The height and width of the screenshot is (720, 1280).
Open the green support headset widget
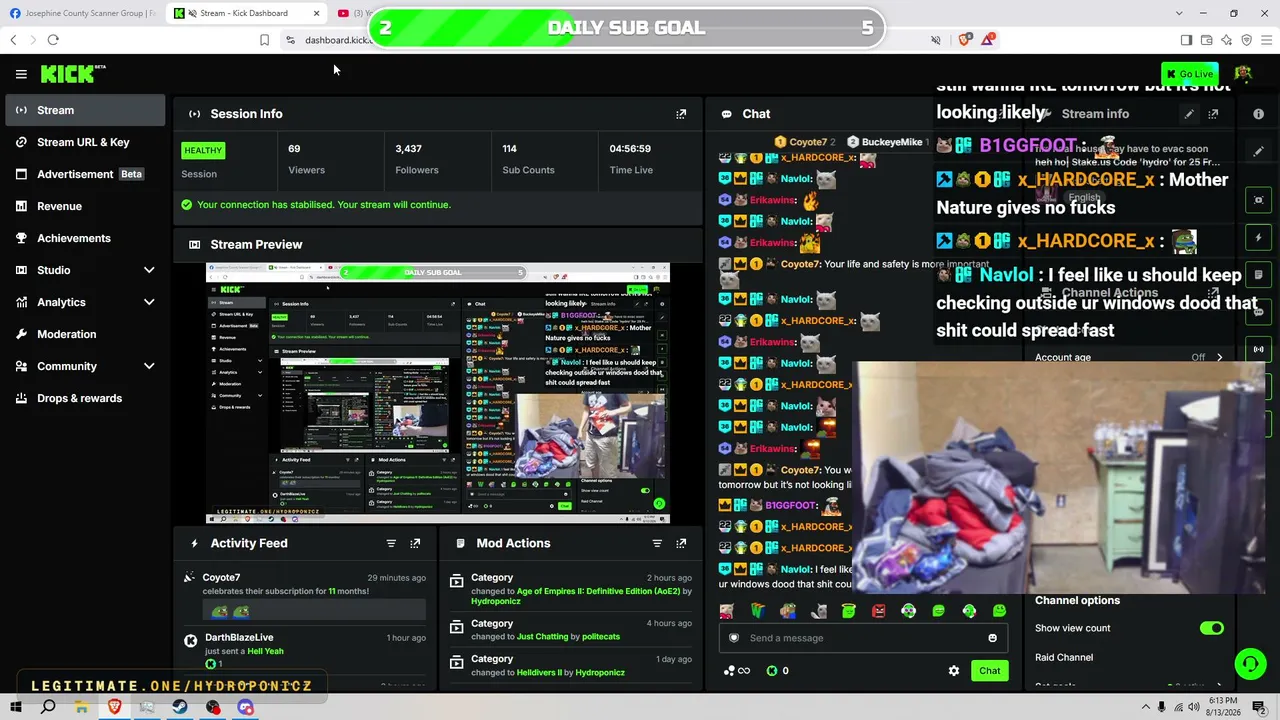point(1249,664)
